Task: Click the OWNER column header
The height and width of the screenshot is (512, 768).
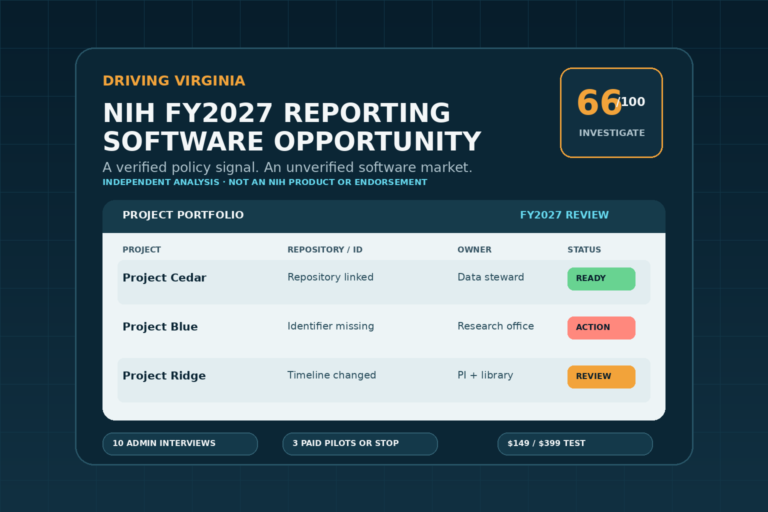Action: point(474,249)
